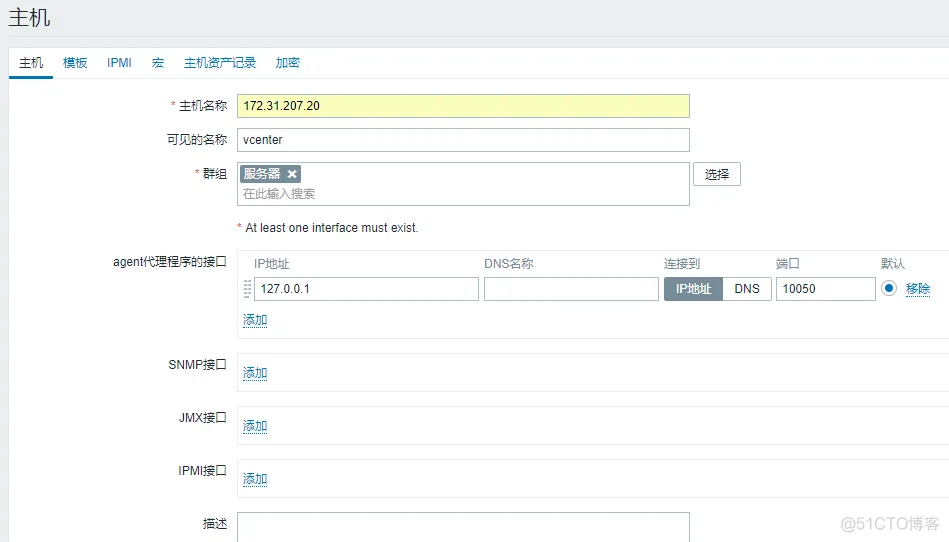Screen dimensions: 949x542
Task: Add a JMX interface
Action: coord(255,426)
